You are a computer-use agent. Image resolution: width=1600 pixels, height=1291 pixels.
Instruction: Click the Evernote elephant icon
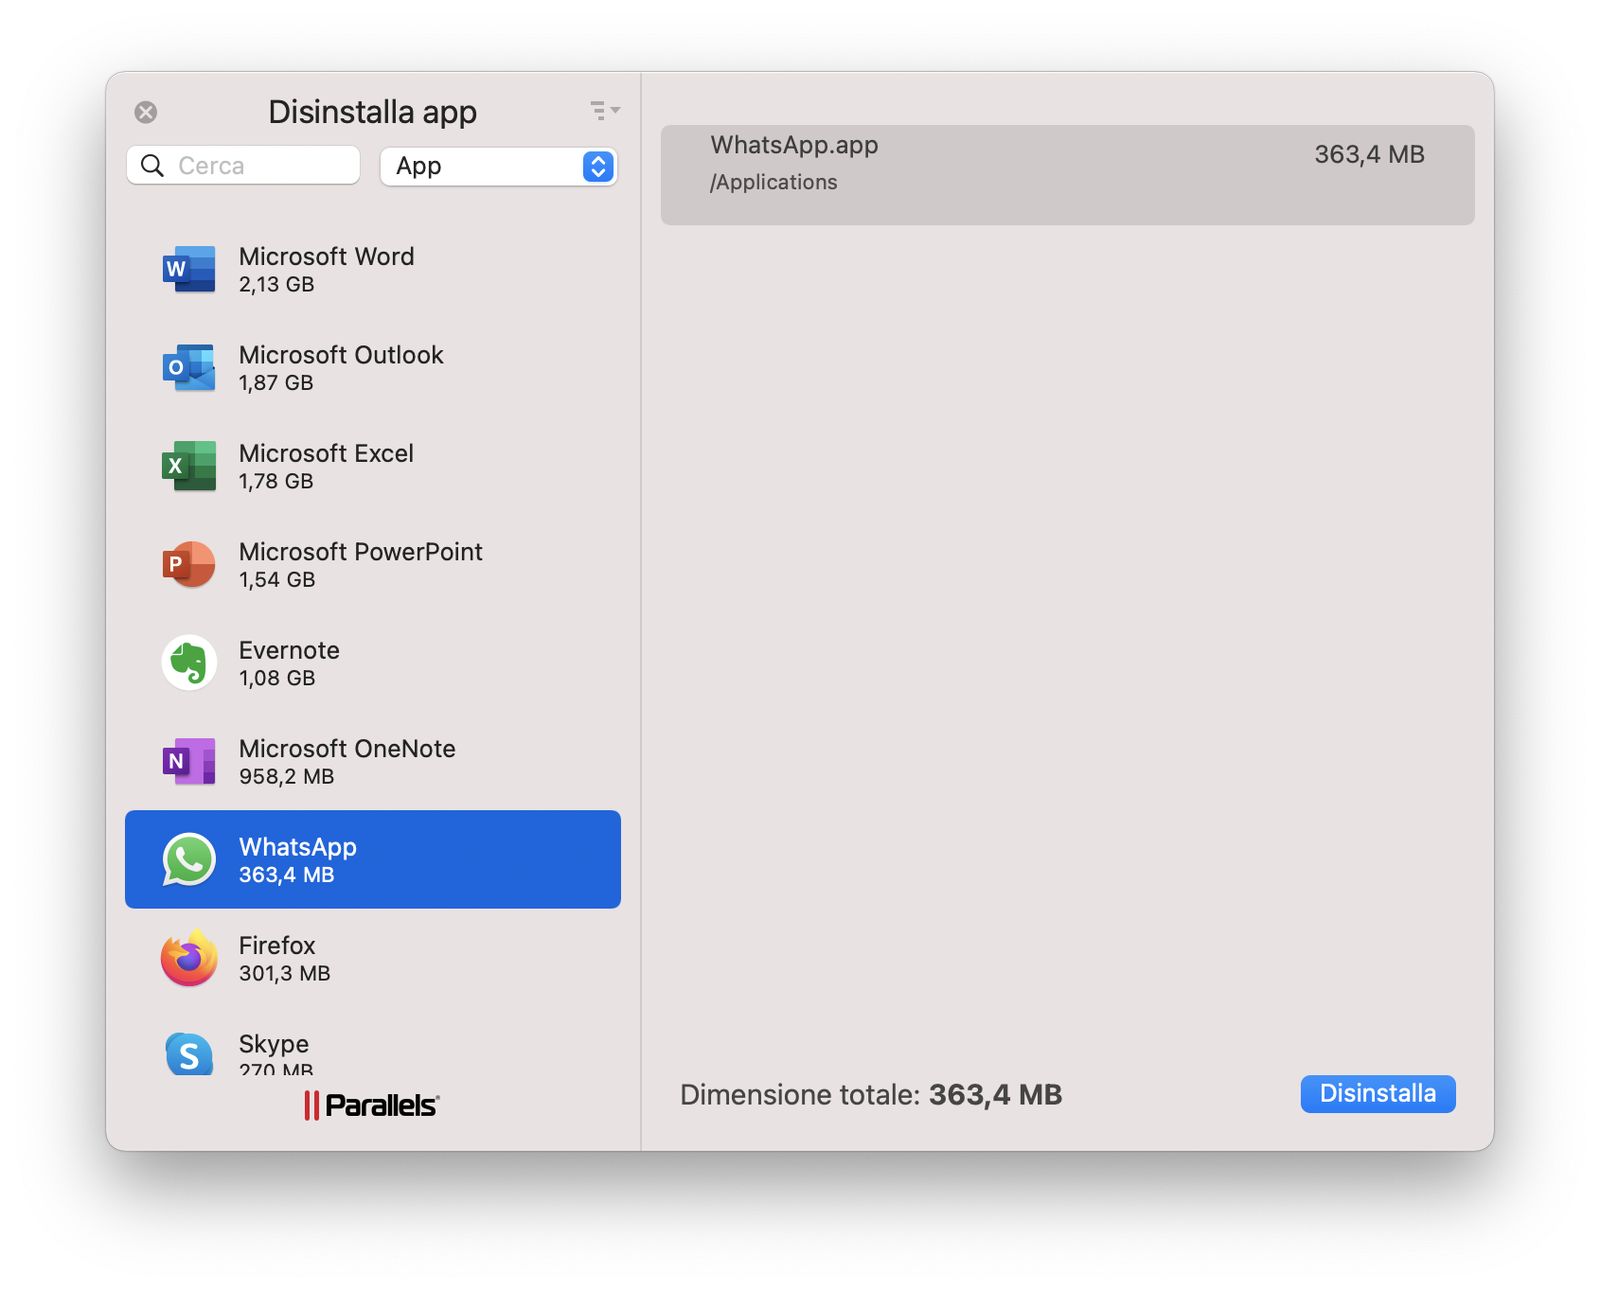click(189, 663)
